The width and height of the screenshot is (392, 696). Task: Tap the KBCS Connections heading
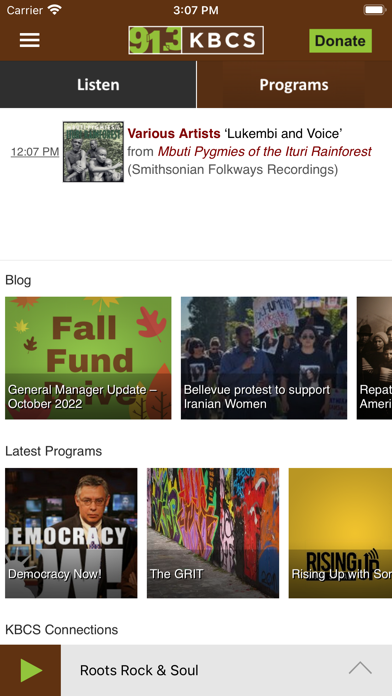click(x=61, y=629)
